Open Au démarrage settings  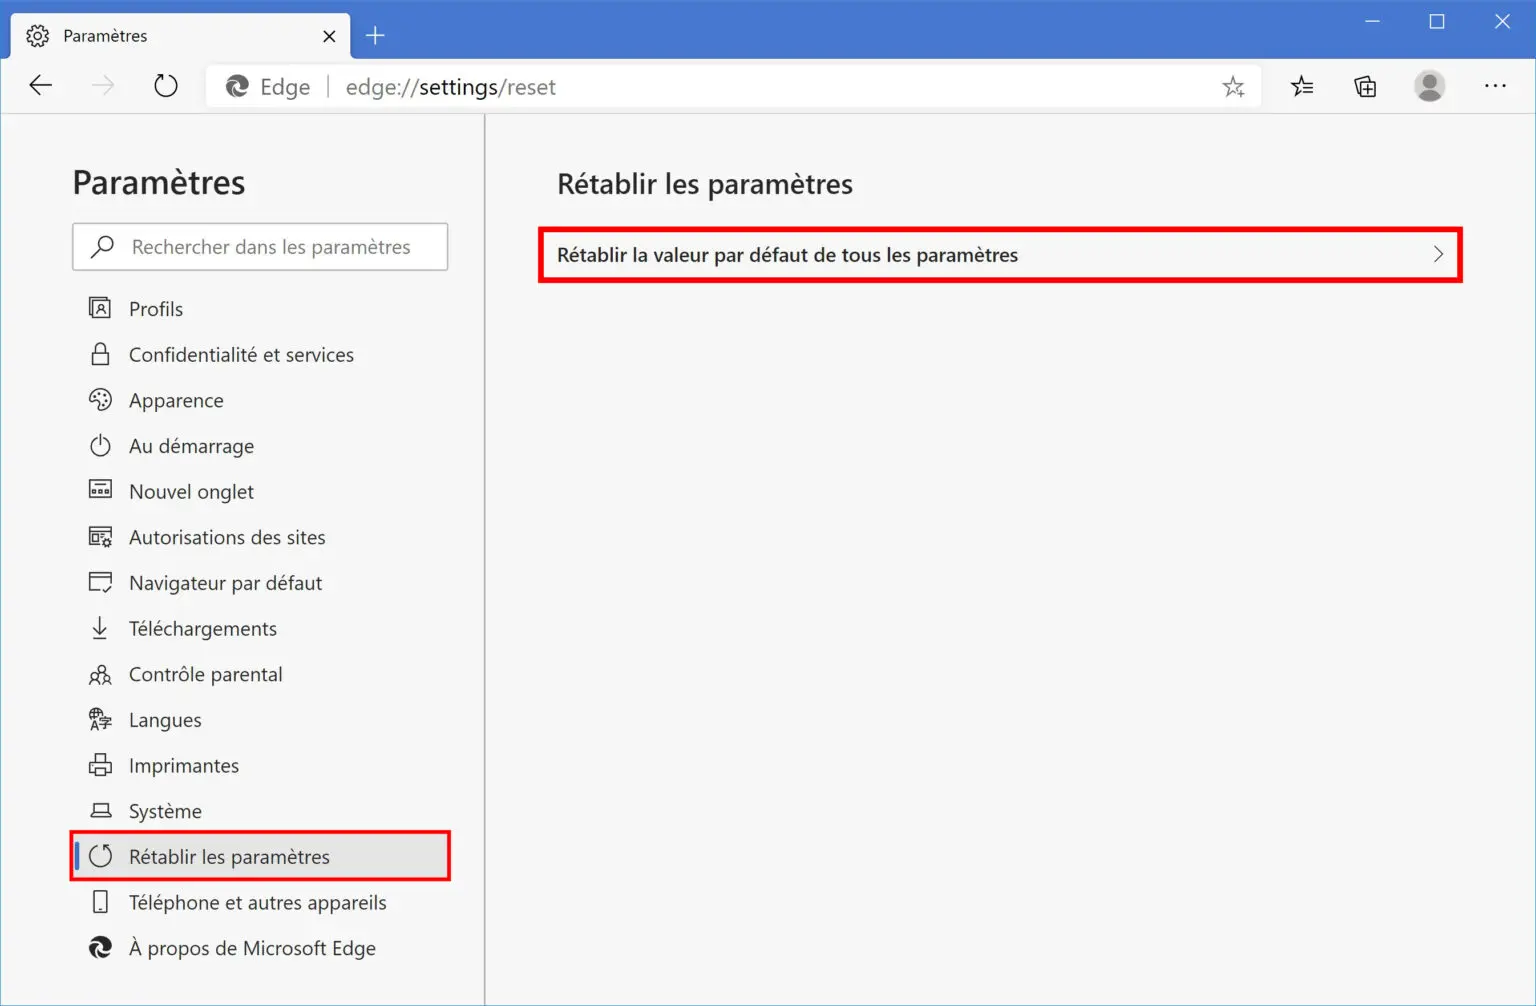pos(191,446)
